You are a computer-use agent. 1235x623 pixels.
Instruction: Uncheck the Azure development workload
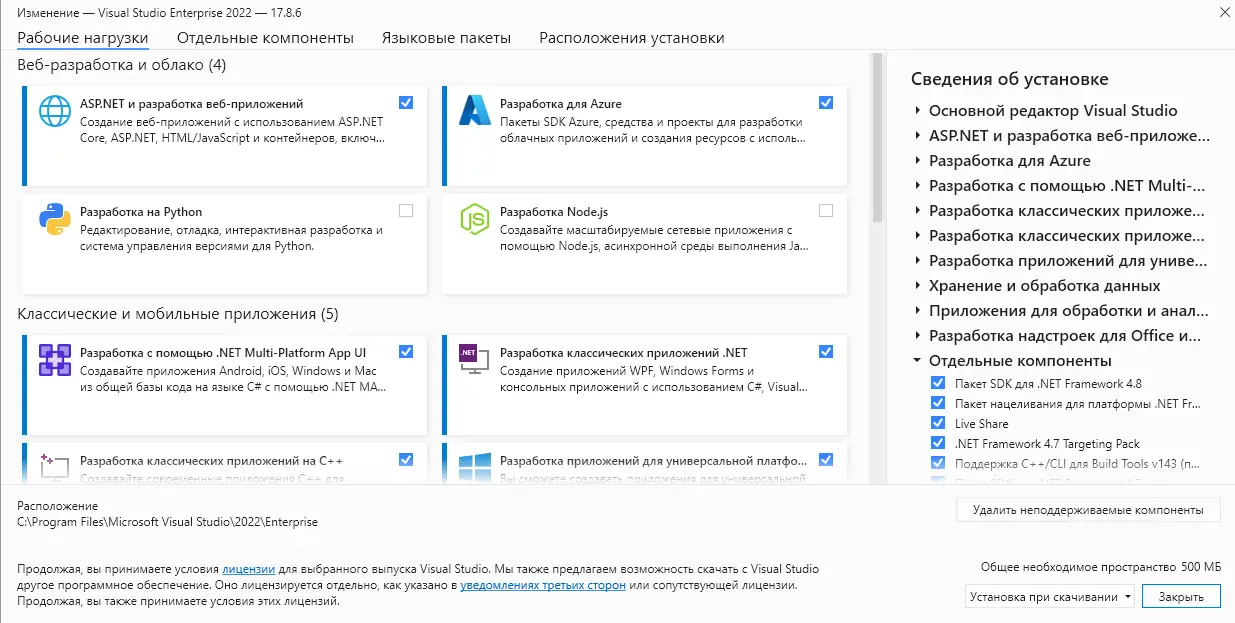826,102
